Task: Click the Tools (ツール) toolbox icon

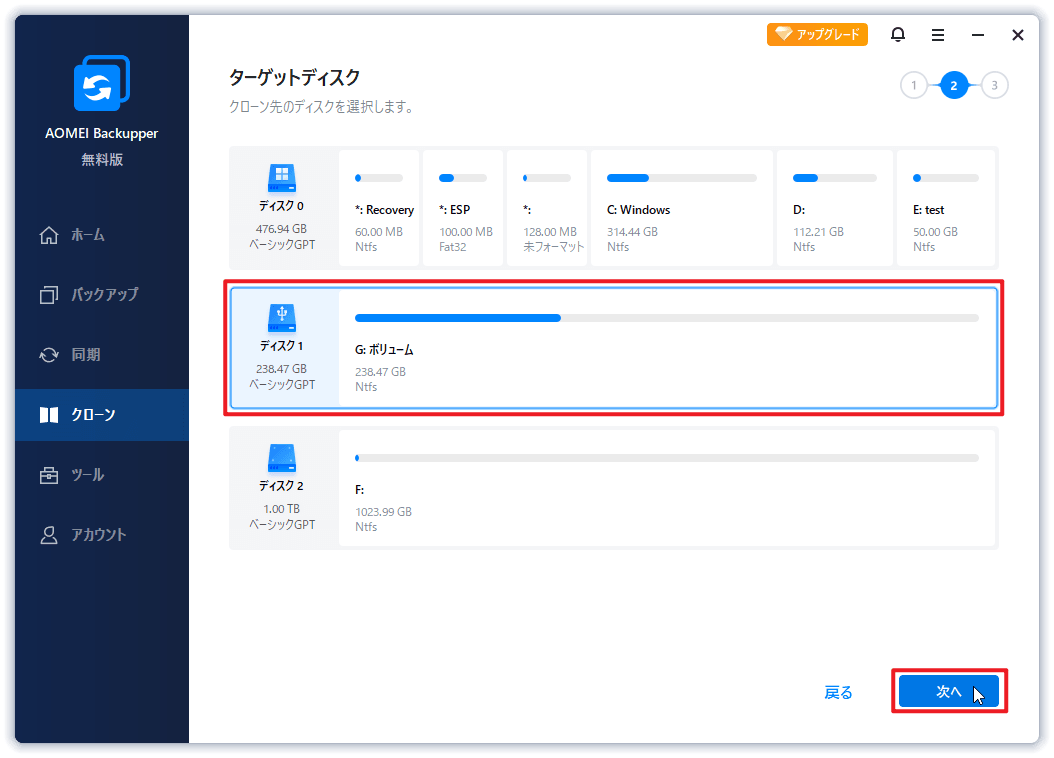Action: [49, 475]
